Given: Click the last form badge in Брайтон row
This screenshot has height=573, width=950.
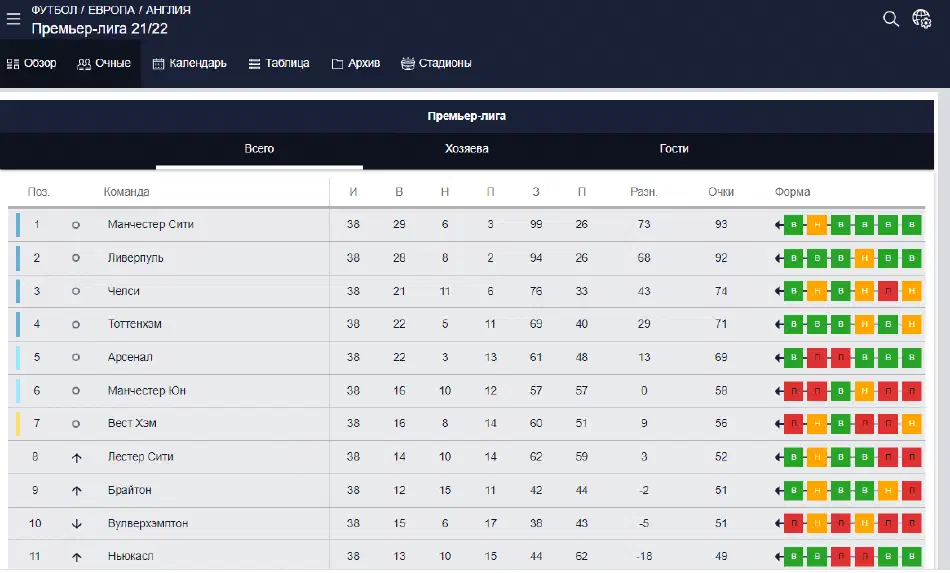Looking at the screenshot, I should 911,490.
